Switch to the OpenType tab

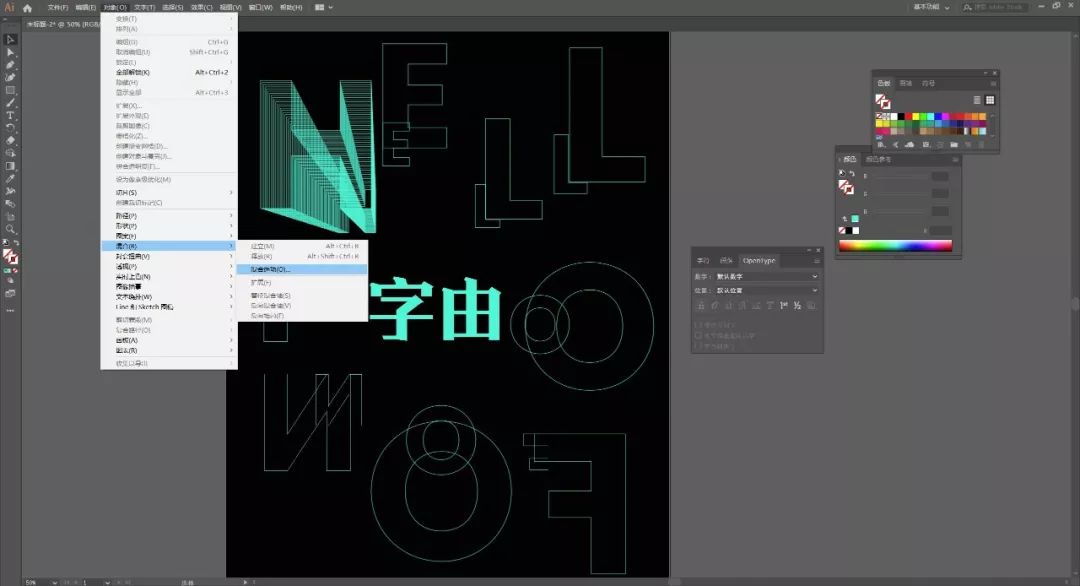pos(758,261)
